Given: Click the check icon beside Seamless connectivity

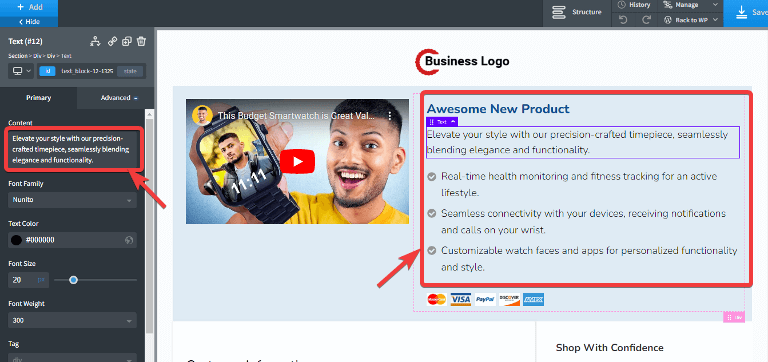Looking at the screenshot, I should click(432, 214).
